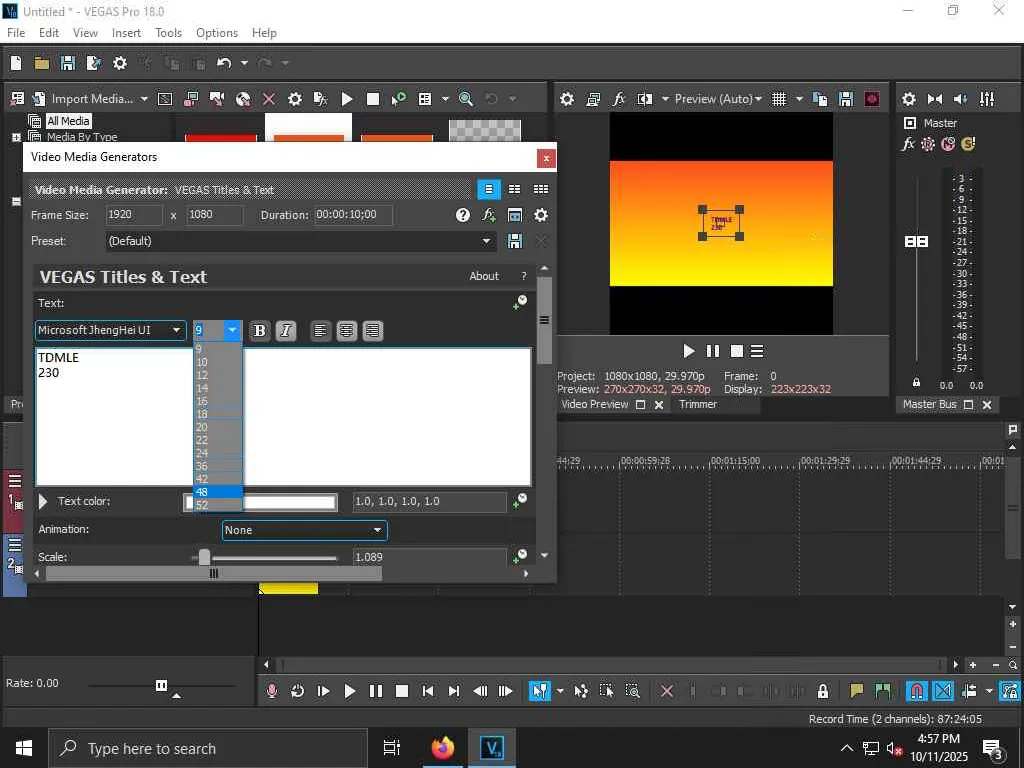Open the Insert menu
This screenshot has height=768, width=1024.
pyautogui.click(x=126, y=33)
